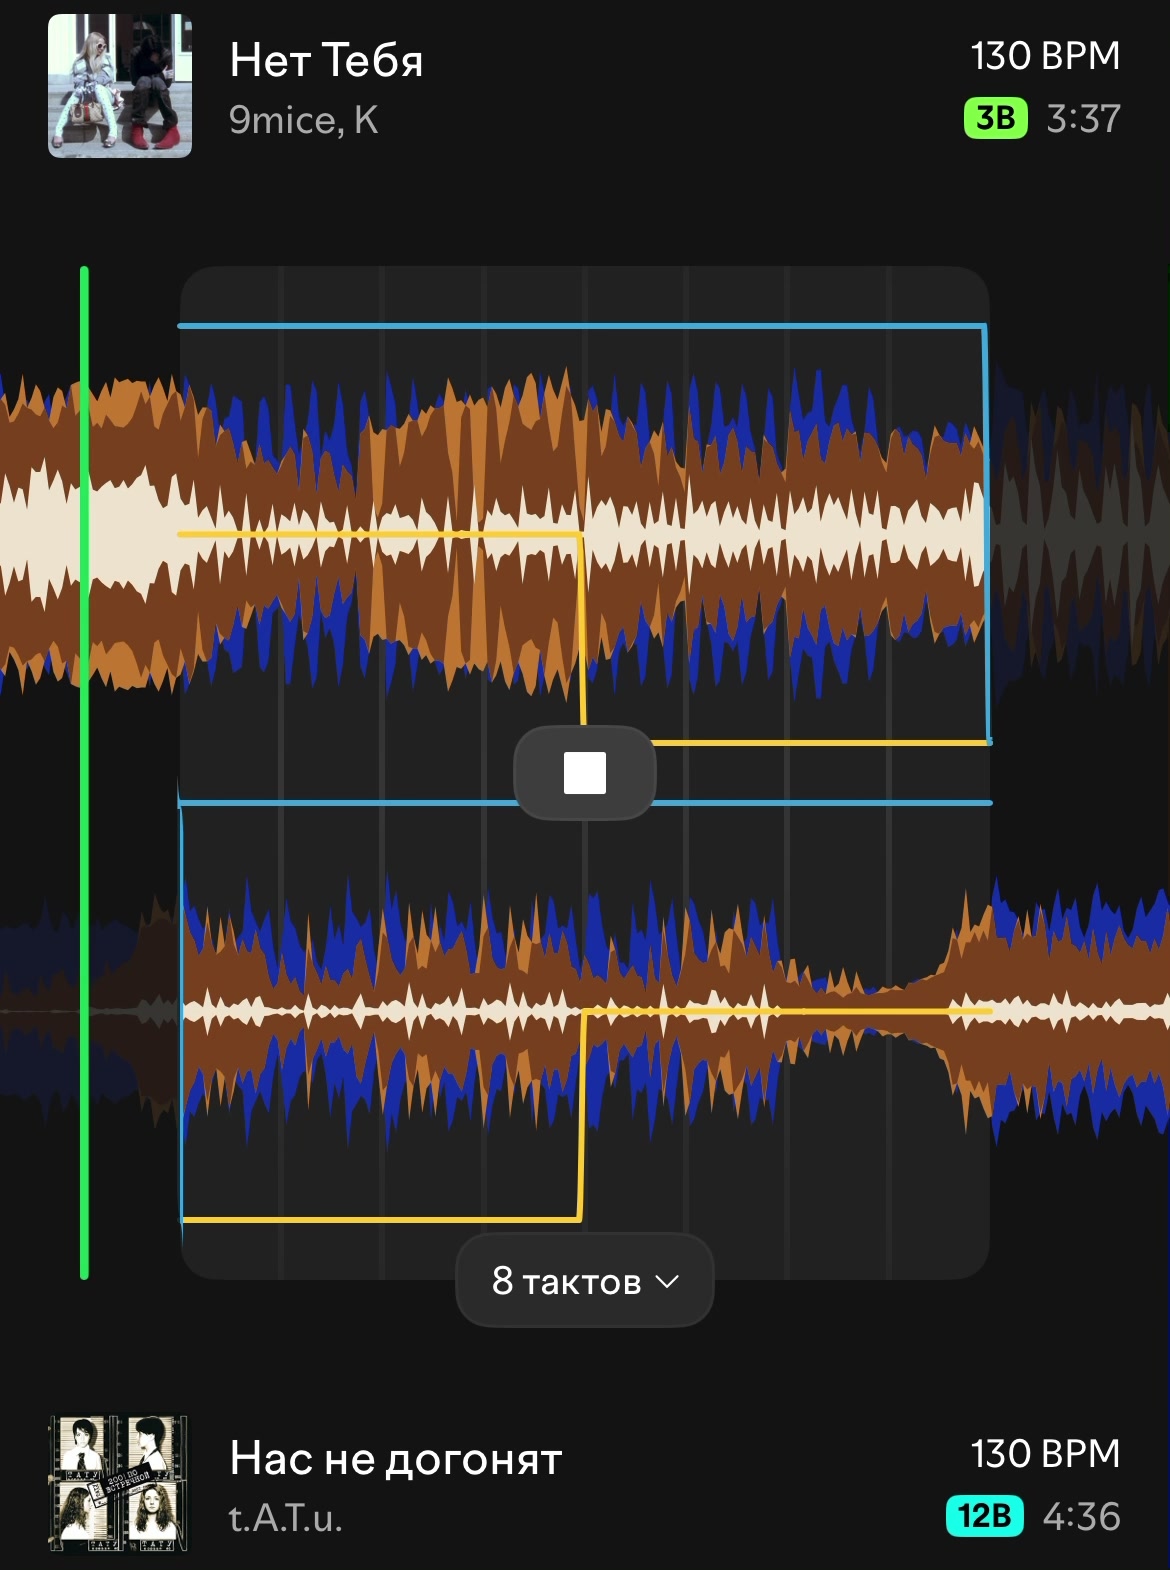Viewport: 1170px width, 1570px height.
Task: Click the blue volume line above upper waveform
Action: coord(582,326)
